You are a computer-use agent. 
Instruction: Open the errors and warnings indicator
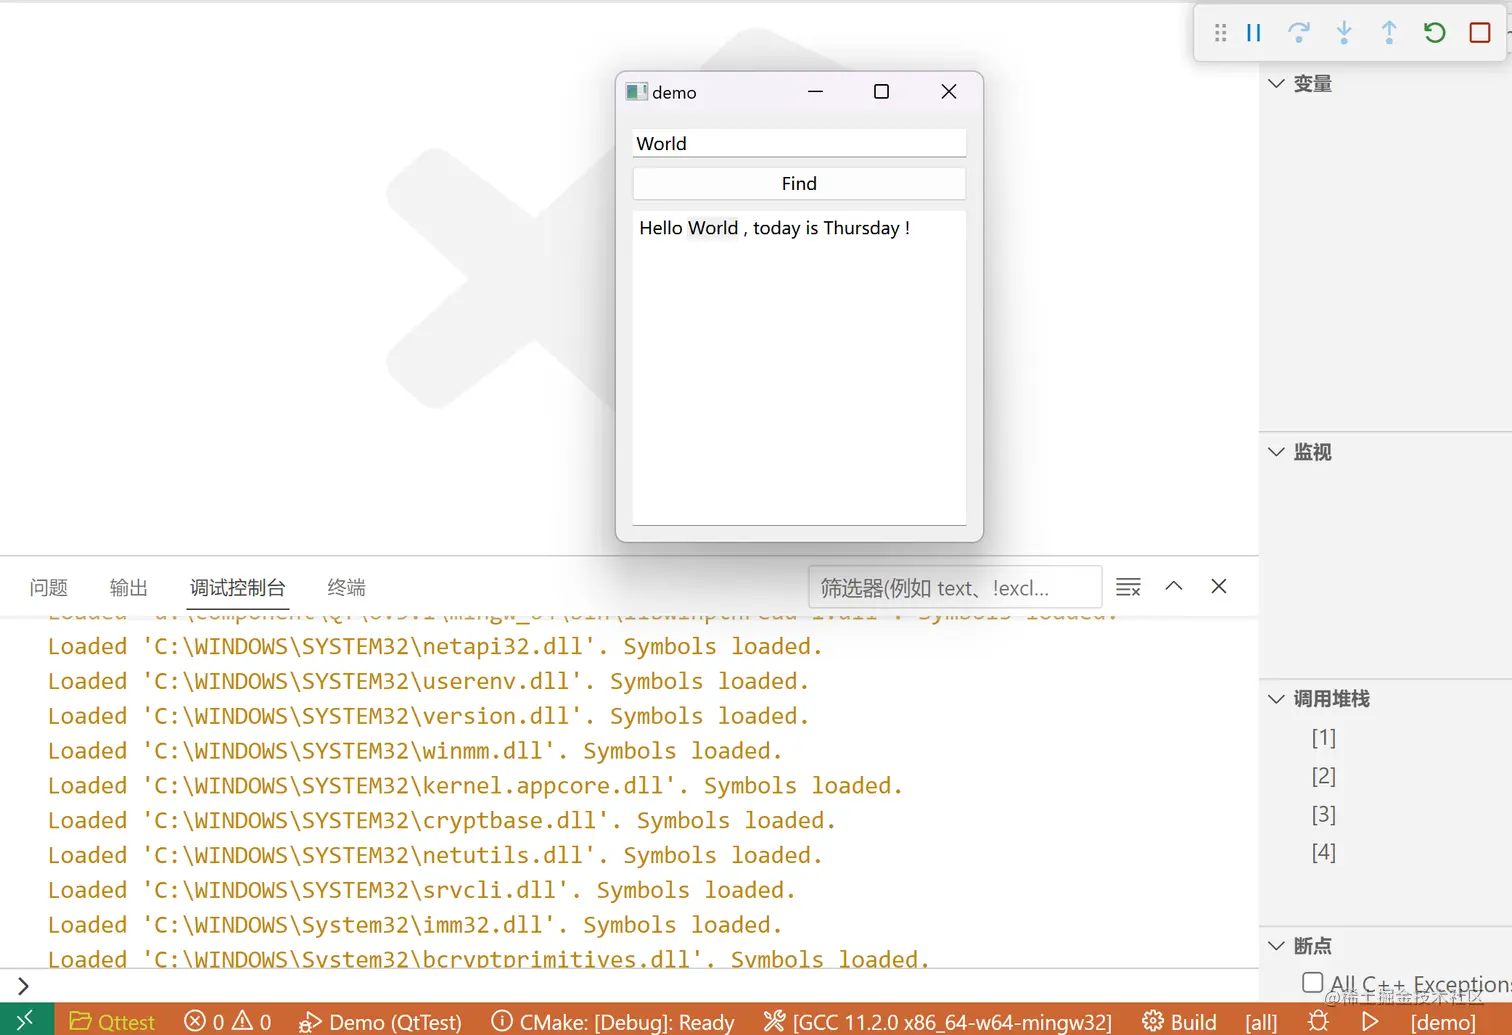coord(227,1021)
